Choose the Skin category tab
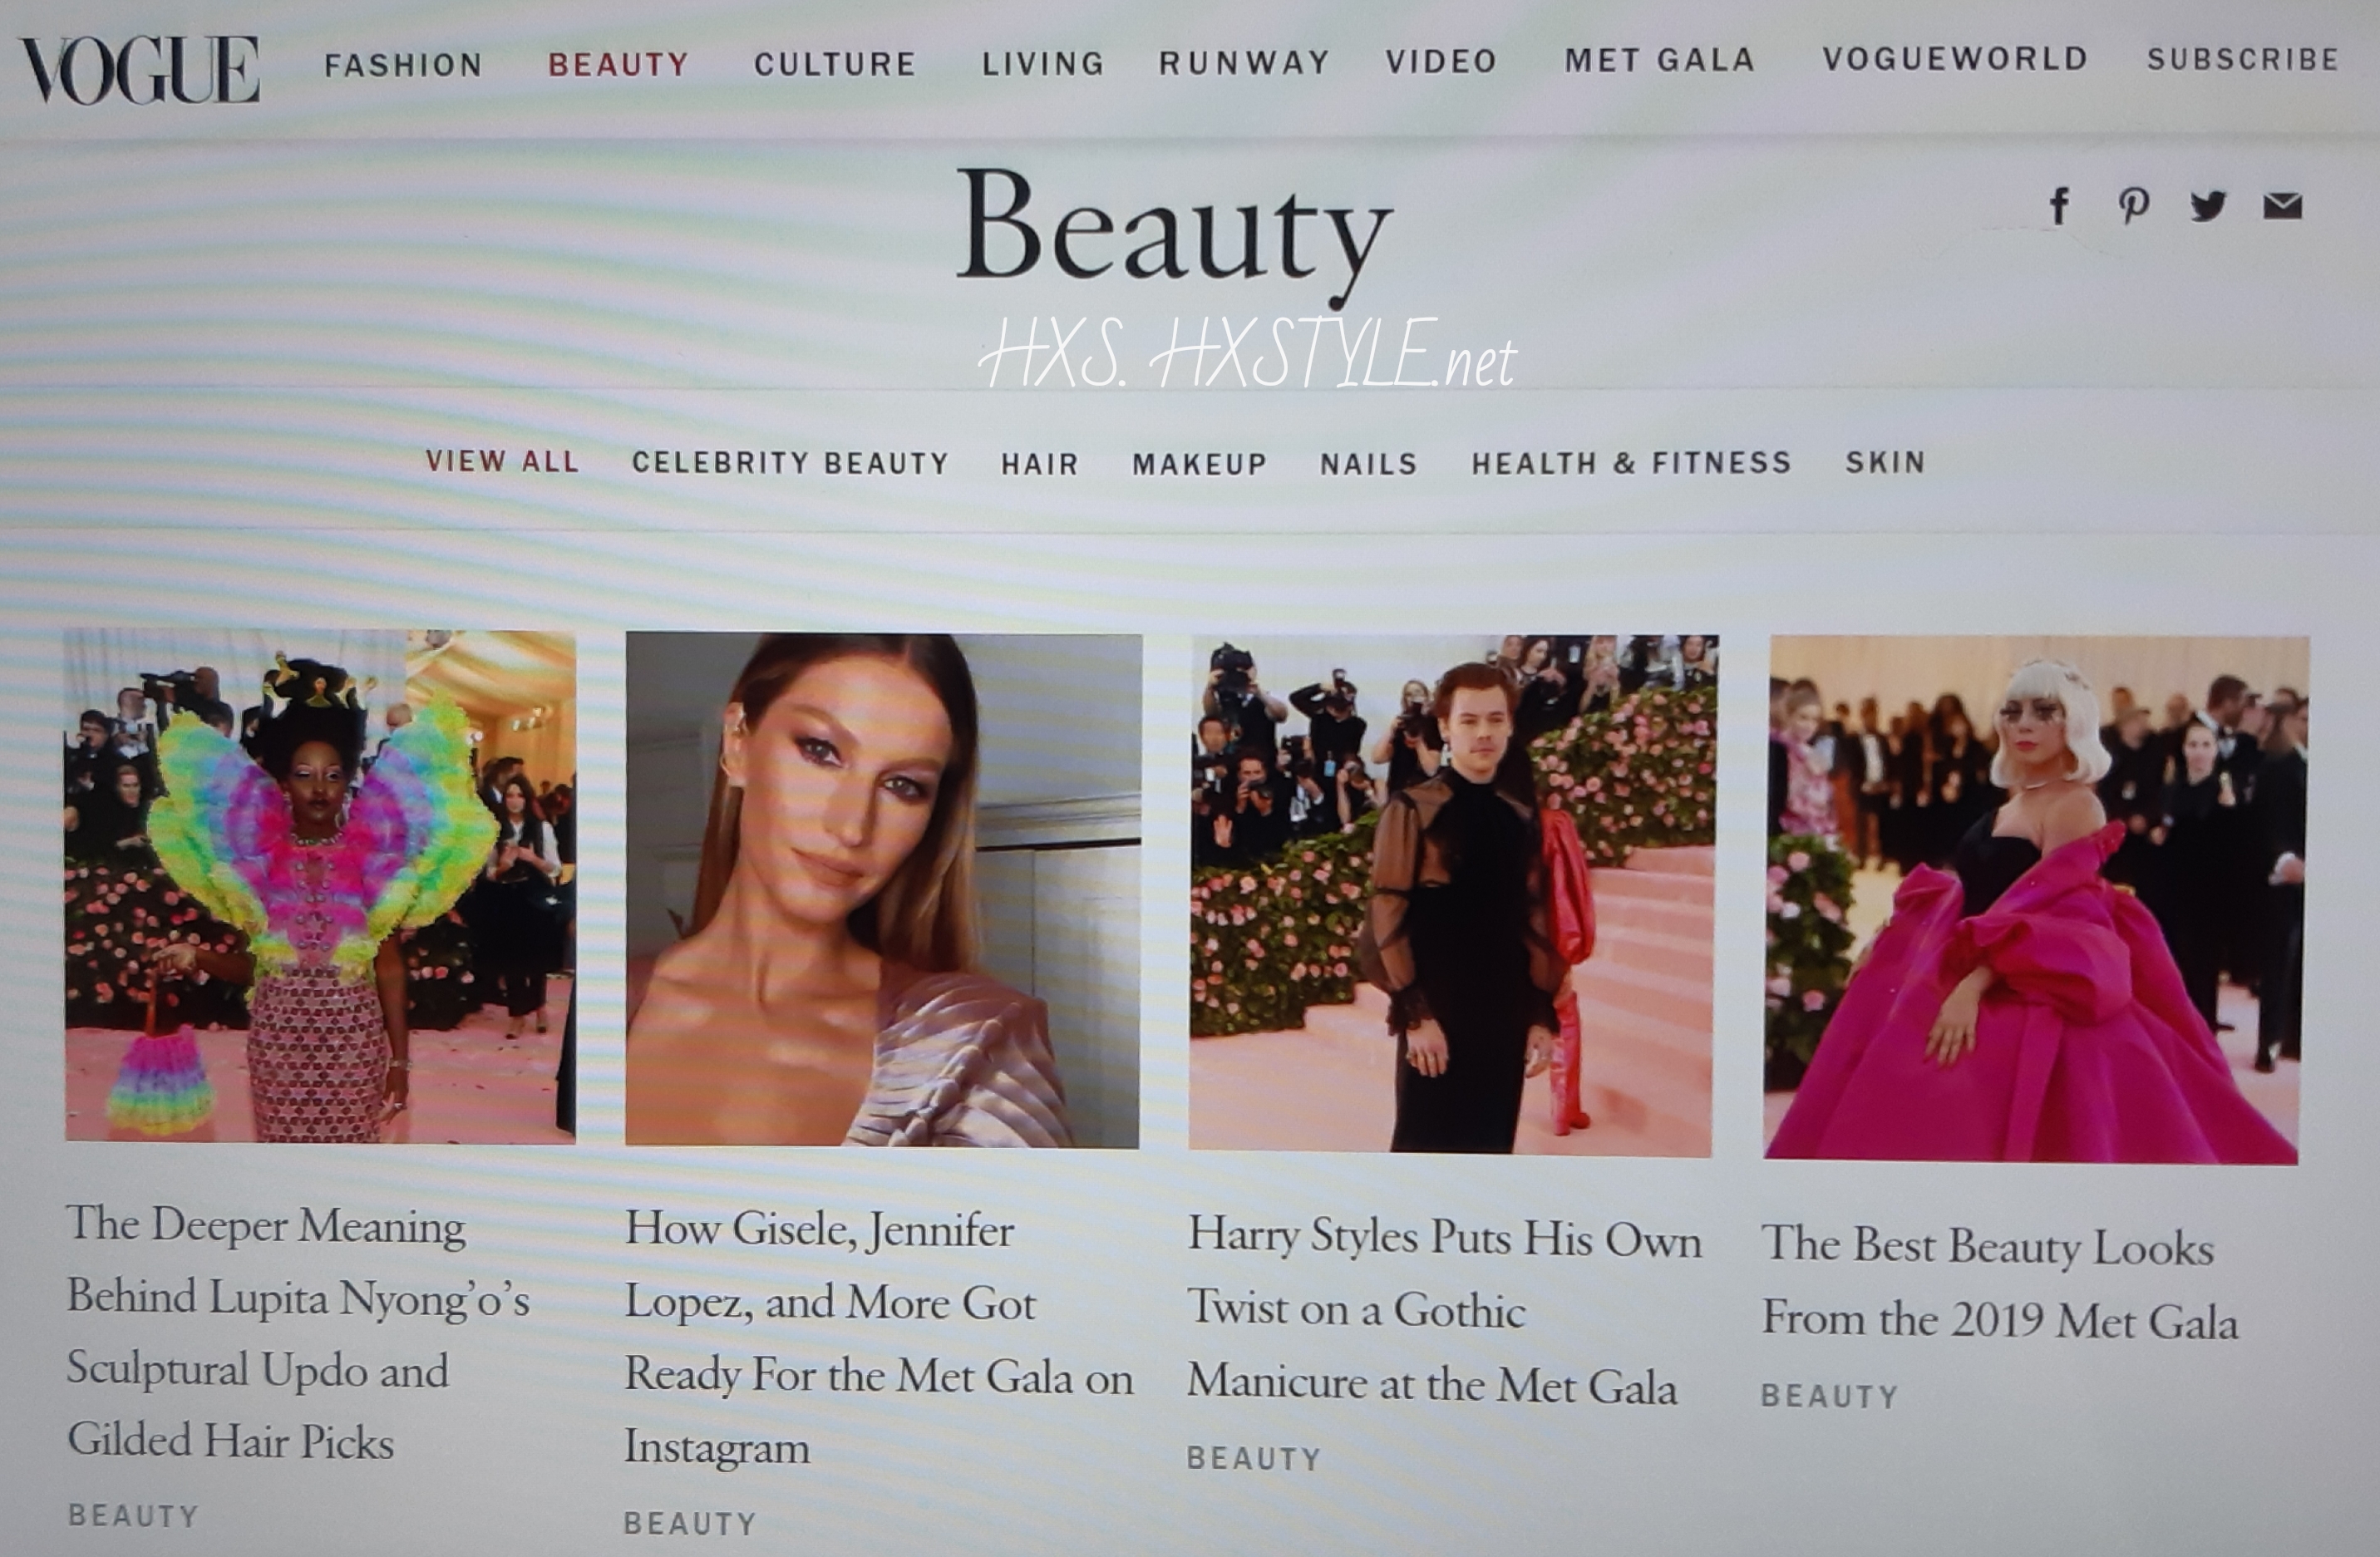Viewport: 2380px width, 1557px height. 1885,462
